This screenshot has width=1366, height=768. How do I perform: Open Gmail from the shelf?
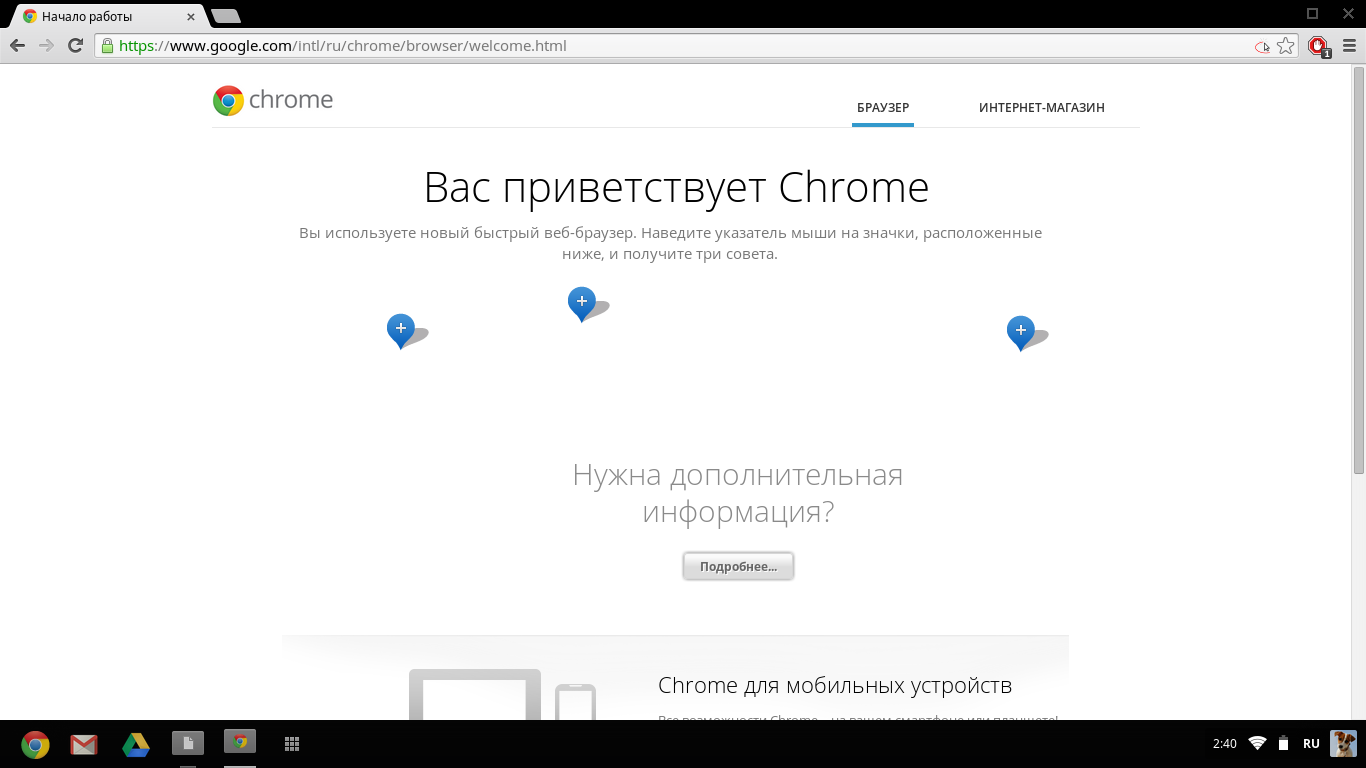[84, 744]
